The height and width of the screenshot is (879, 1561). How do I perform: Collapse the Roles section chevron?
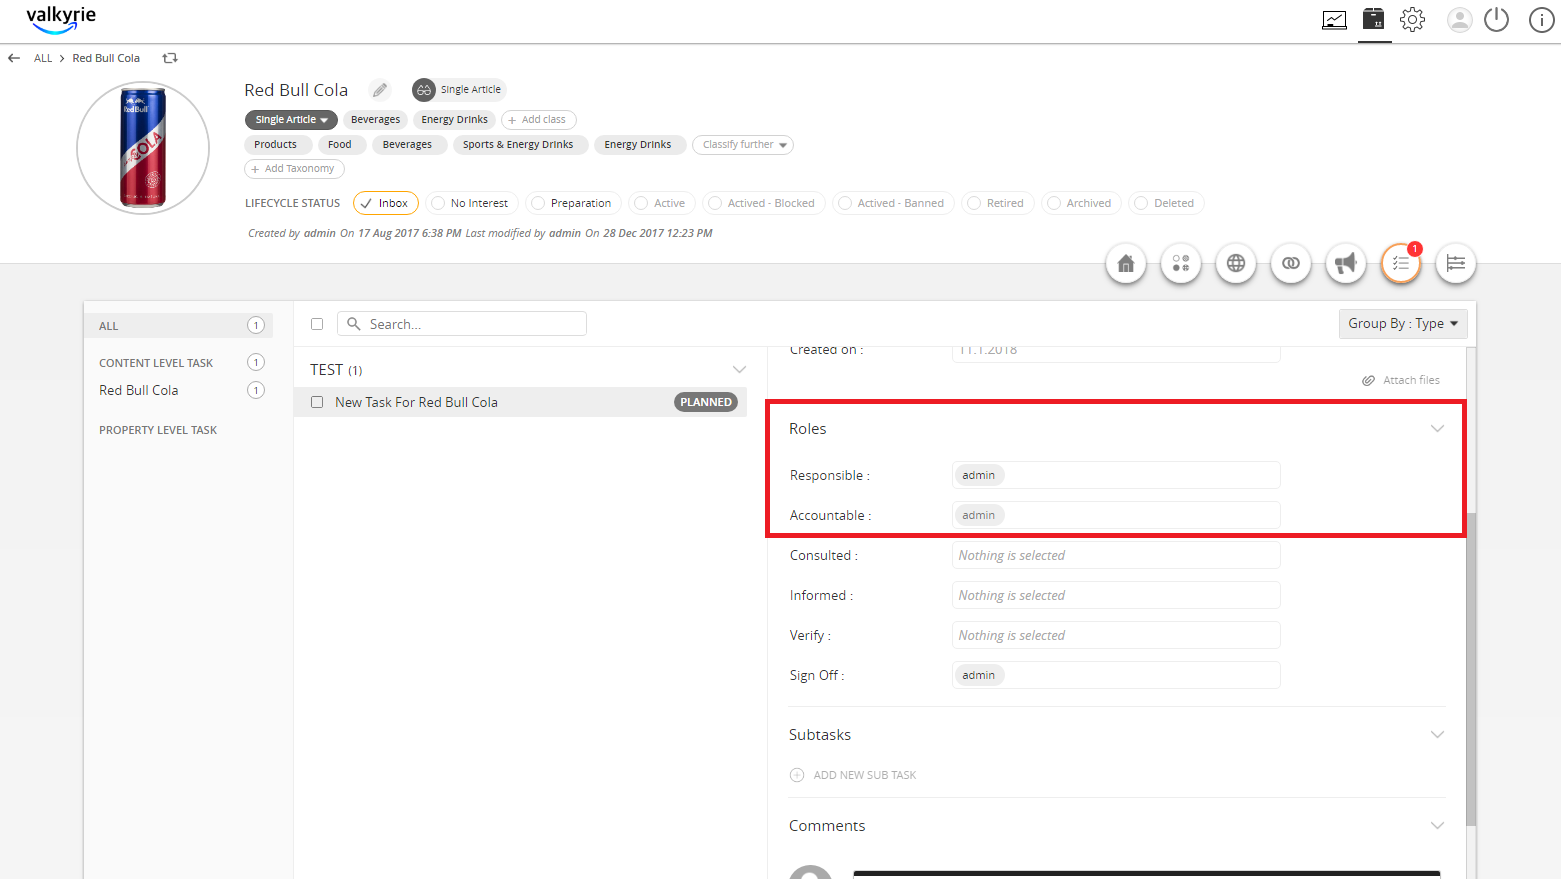tap(1437, 429)
